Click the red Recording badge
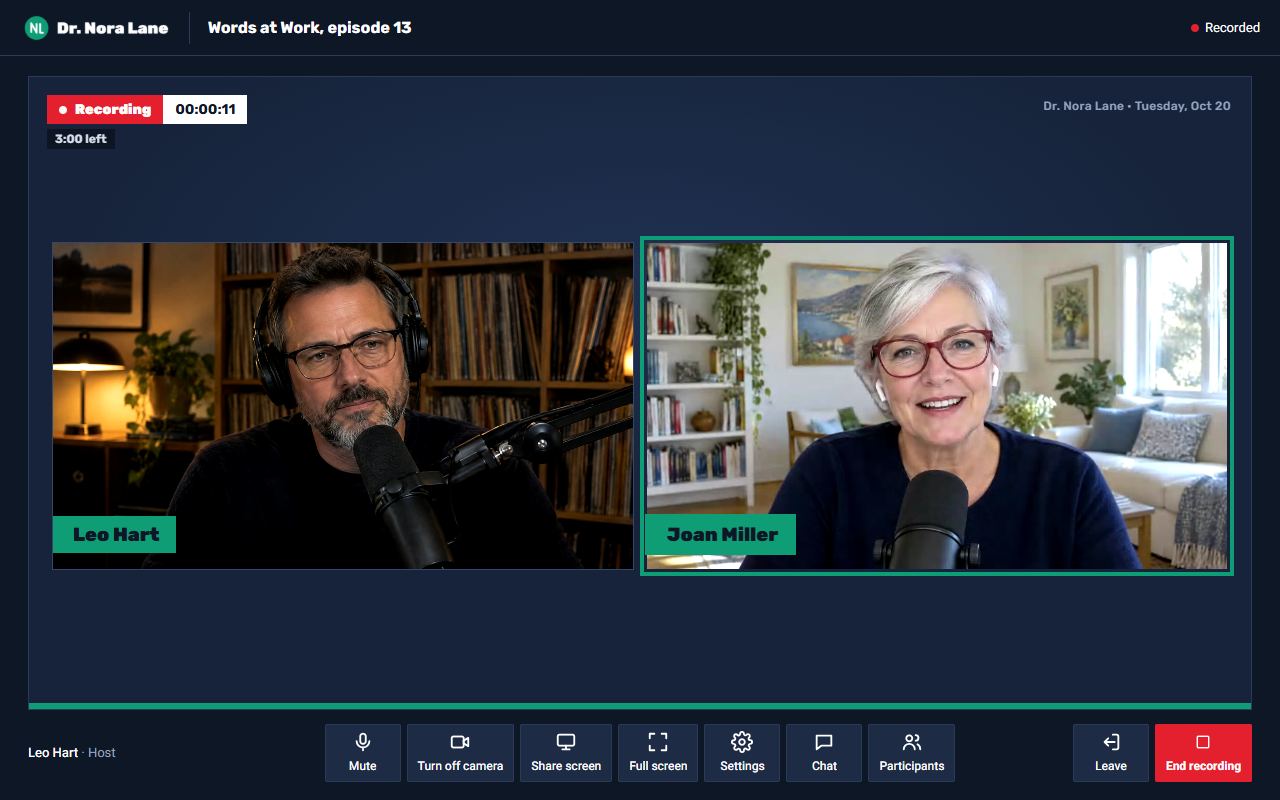The image size is (1280, 800). click(105, 109)
